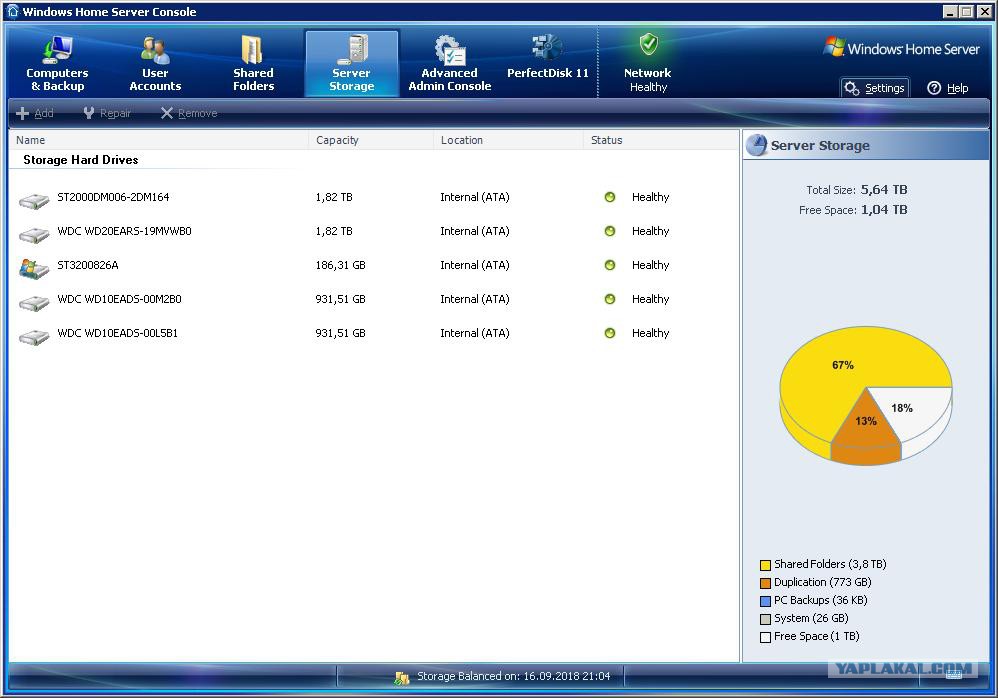This screenshot has width=998, height=698.
Task: Open the Advanced Admin Console tab
Action: click(449, 63)
